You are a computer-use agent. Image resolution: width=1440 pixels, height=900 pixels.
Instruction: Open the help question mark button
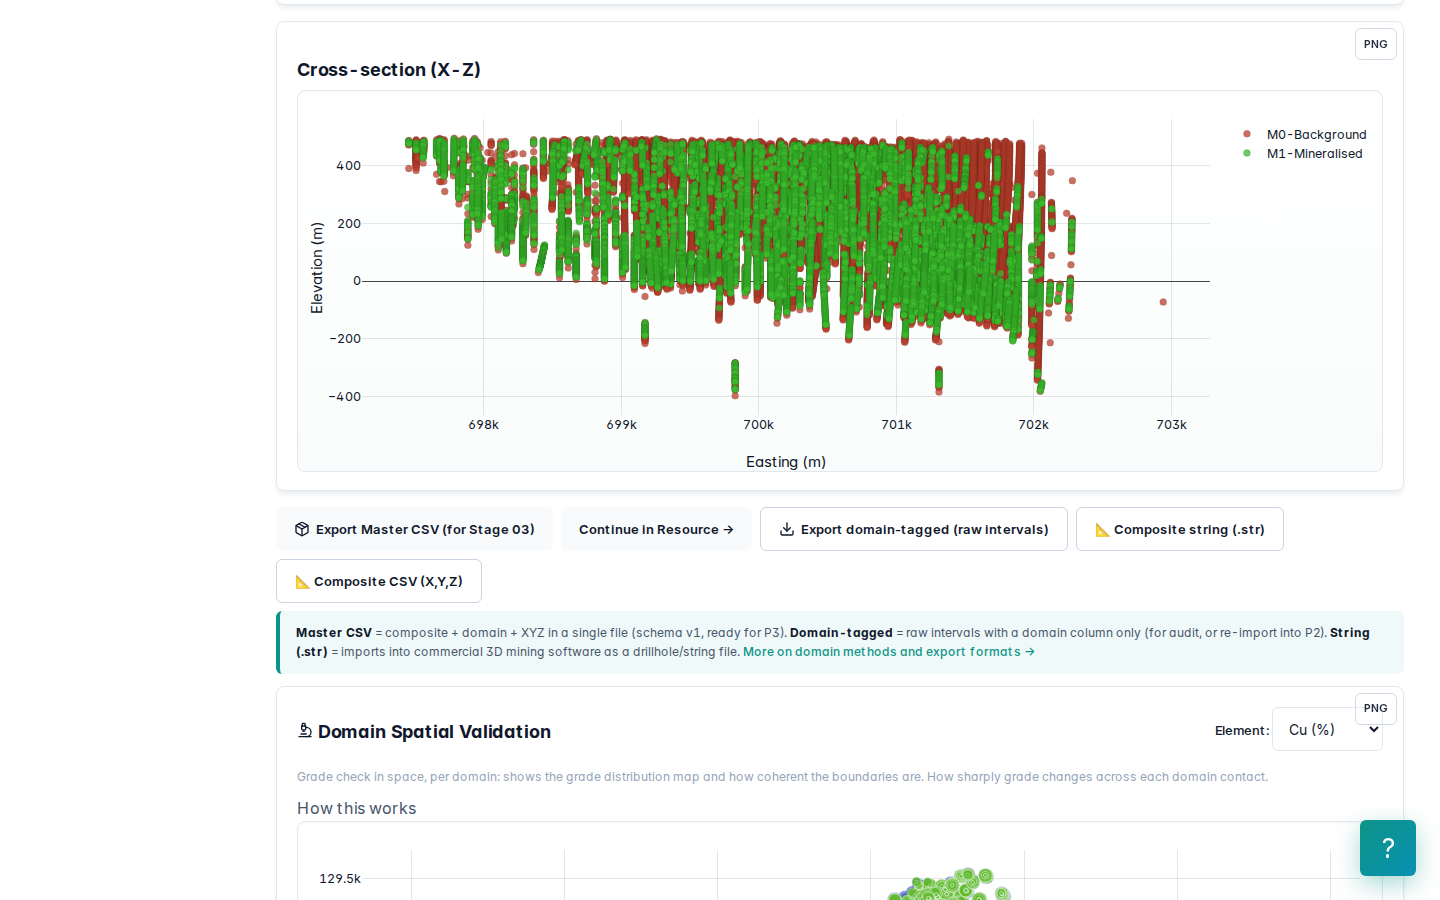(1388, 848)
